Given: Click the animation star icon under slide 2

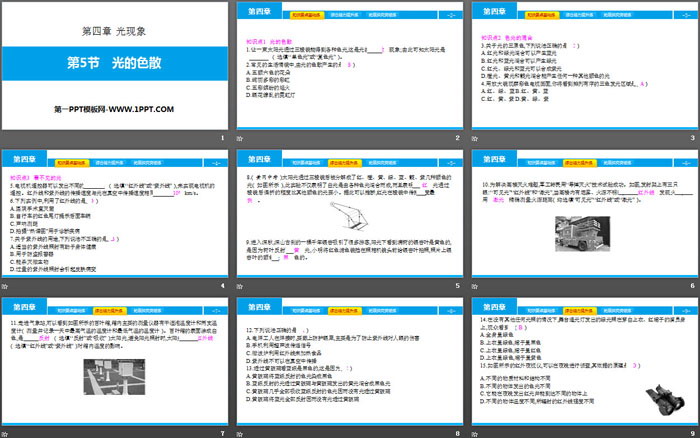Looking at the screenshot, I should point(240,138).
